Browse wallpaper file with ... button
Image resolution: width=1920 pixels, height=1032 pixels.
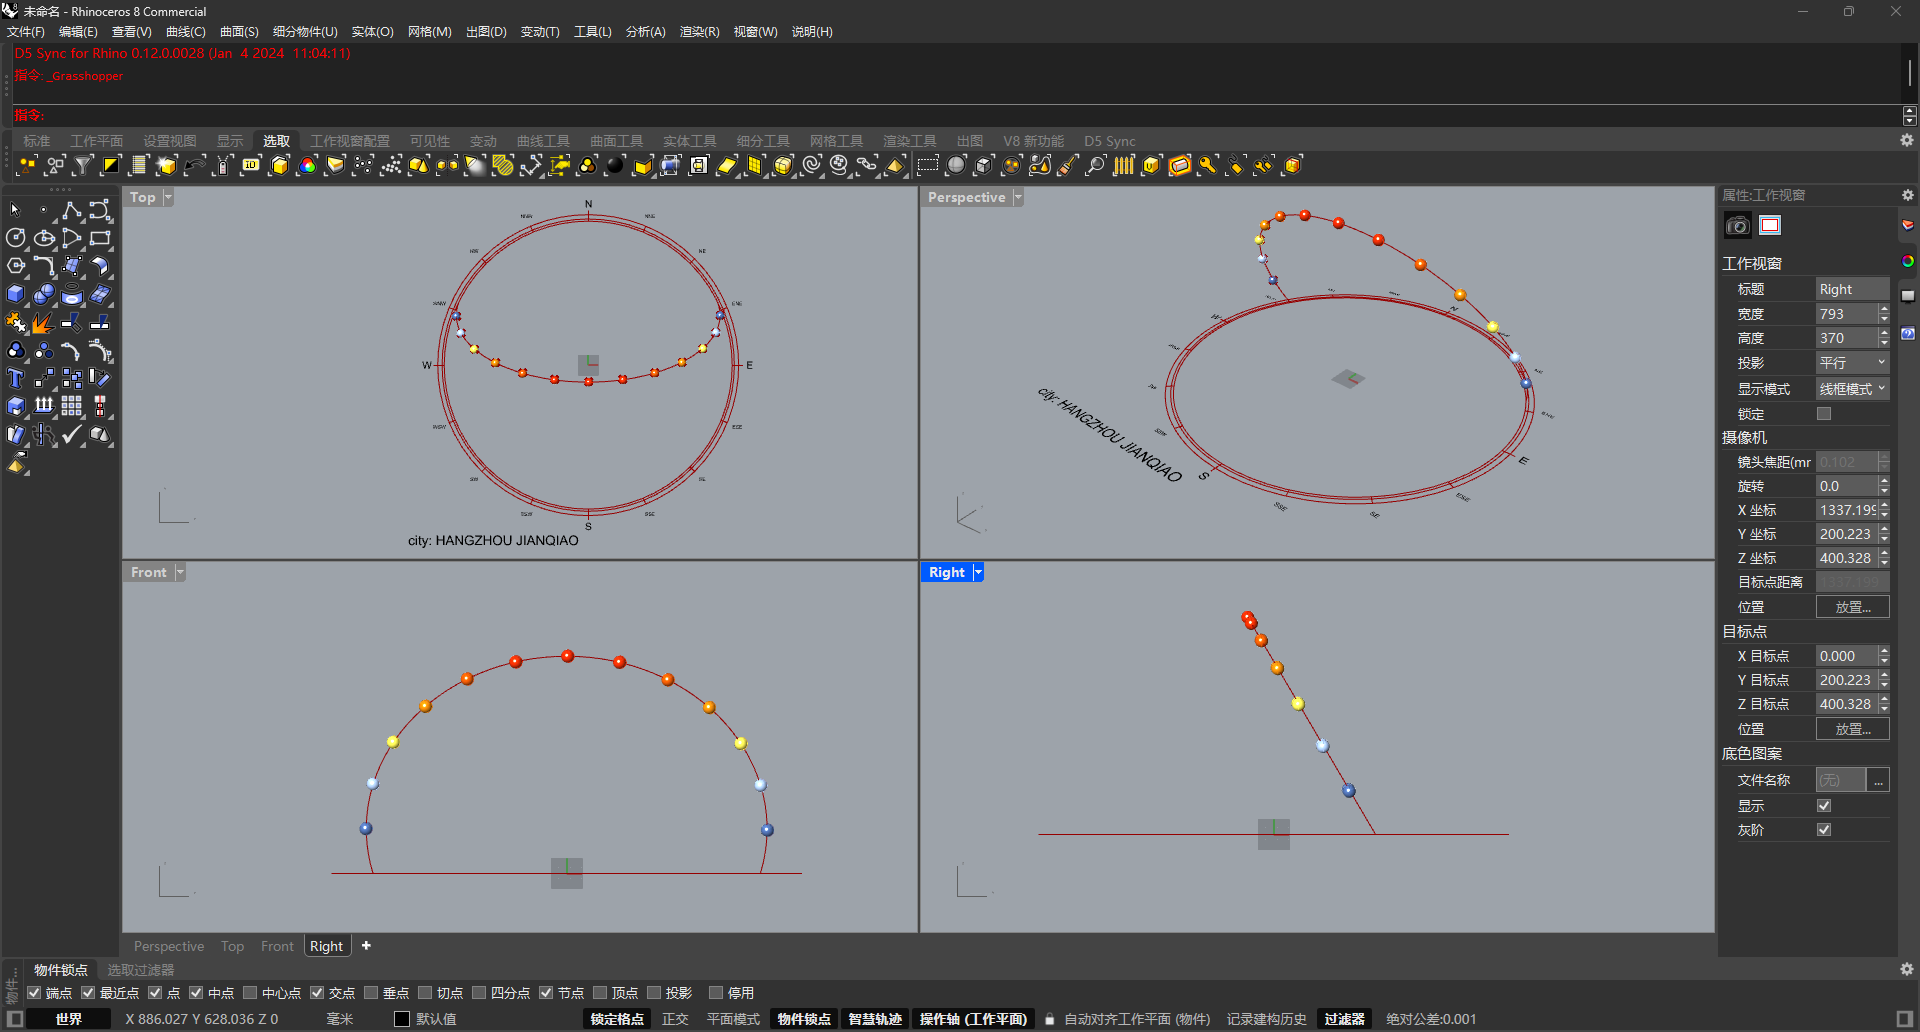[x=1879, y=780]
